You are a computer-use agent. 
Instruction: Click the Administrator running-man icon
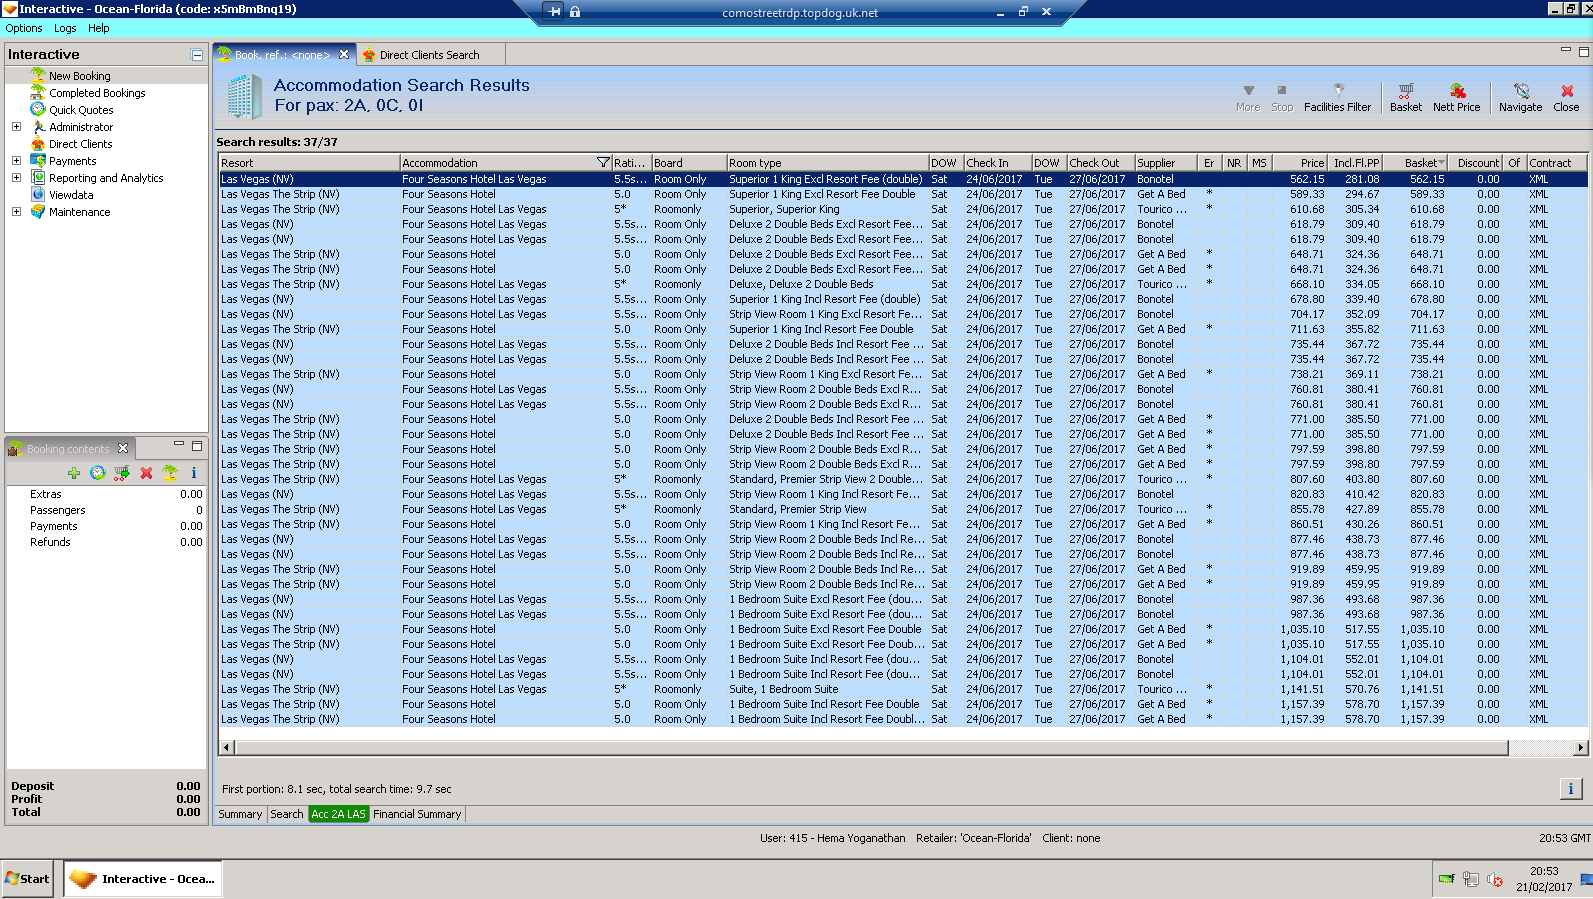(x=38, y=127)
